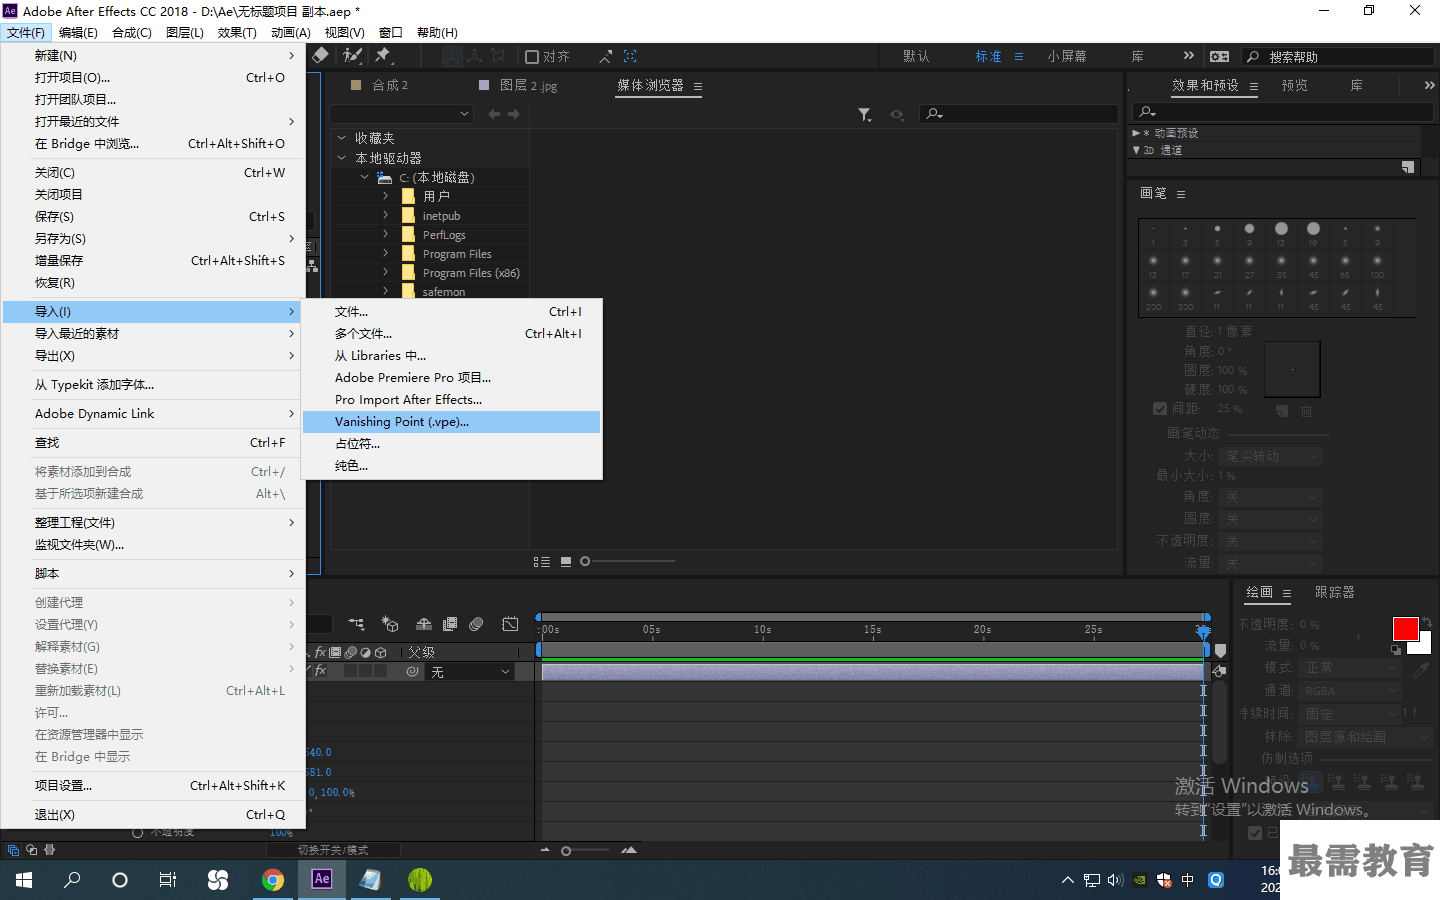Expand the inetpub folder node
This screenshot has height=900, width=1440.
(x=386, y=215)
